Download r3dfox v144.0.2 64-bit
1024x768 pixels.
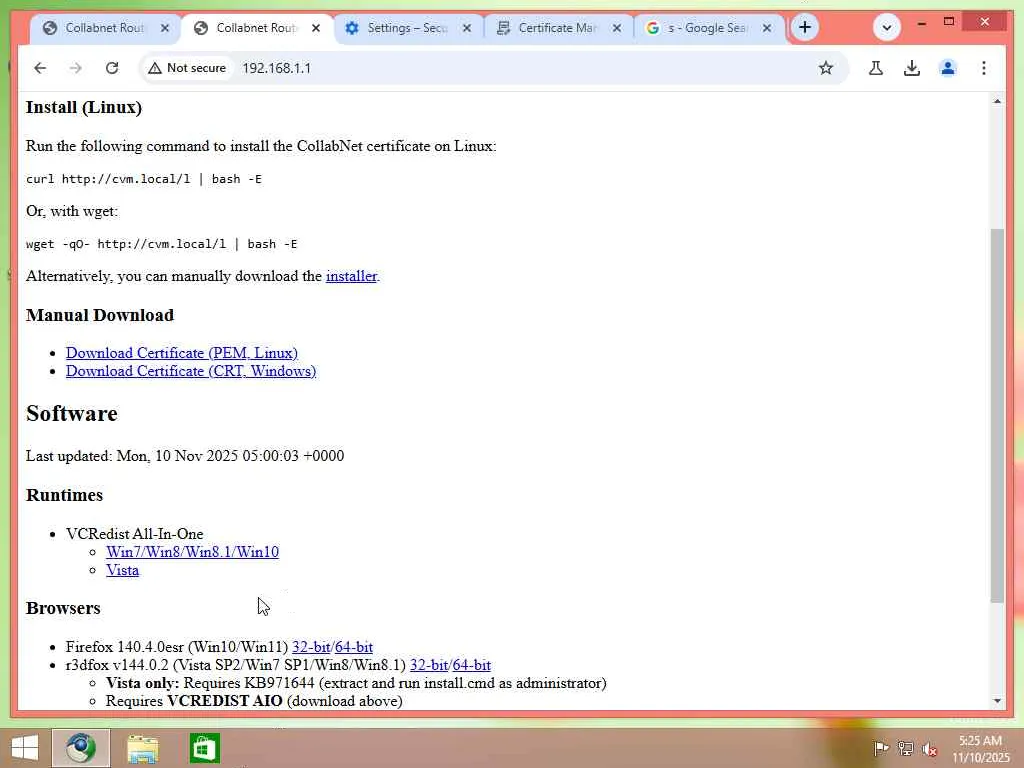(472, 665)
